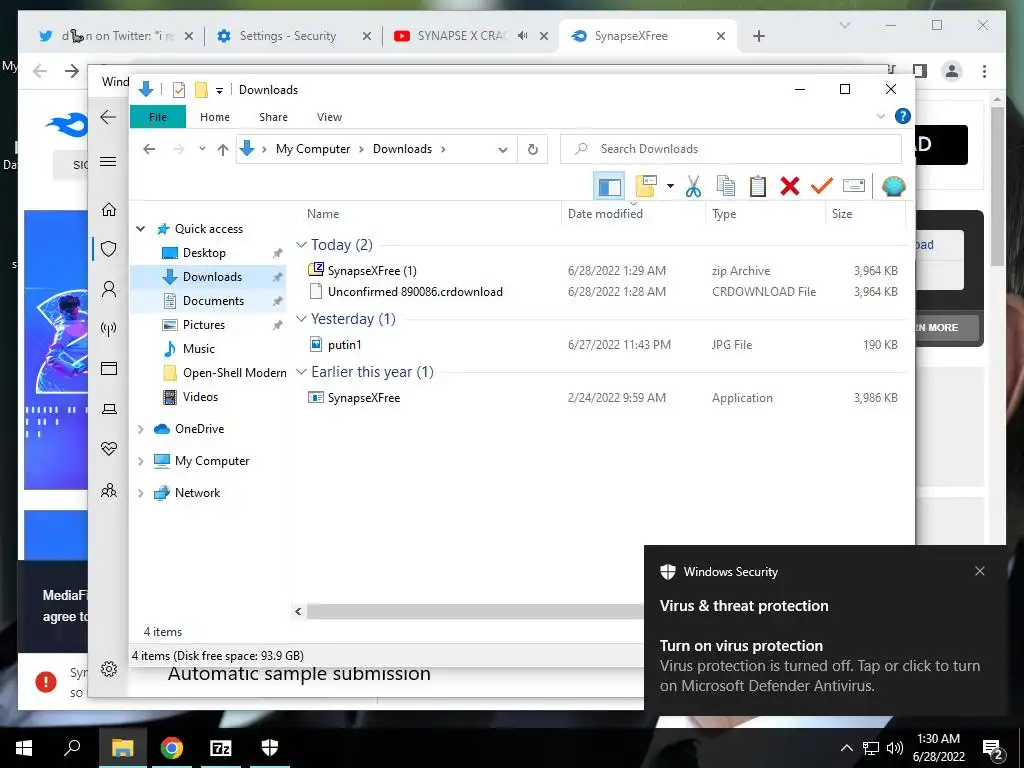Open the Home ribbon tab
This screenshot has width=1024, height=768.
click(x=215, y=117)
